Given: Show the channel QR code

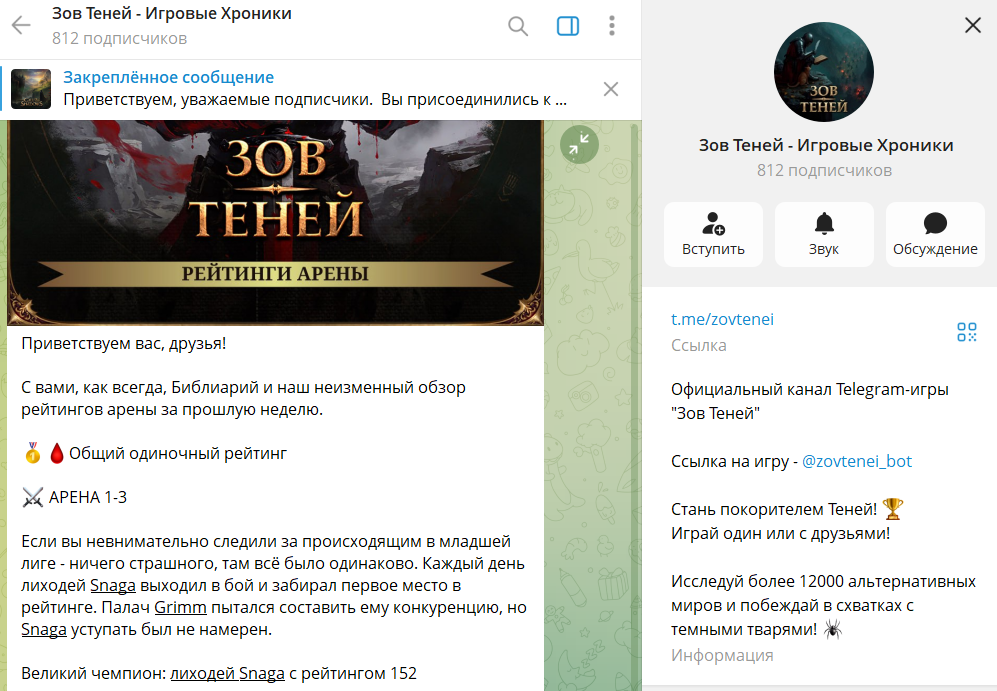Looking at the screenshot, I should point(966,332).
